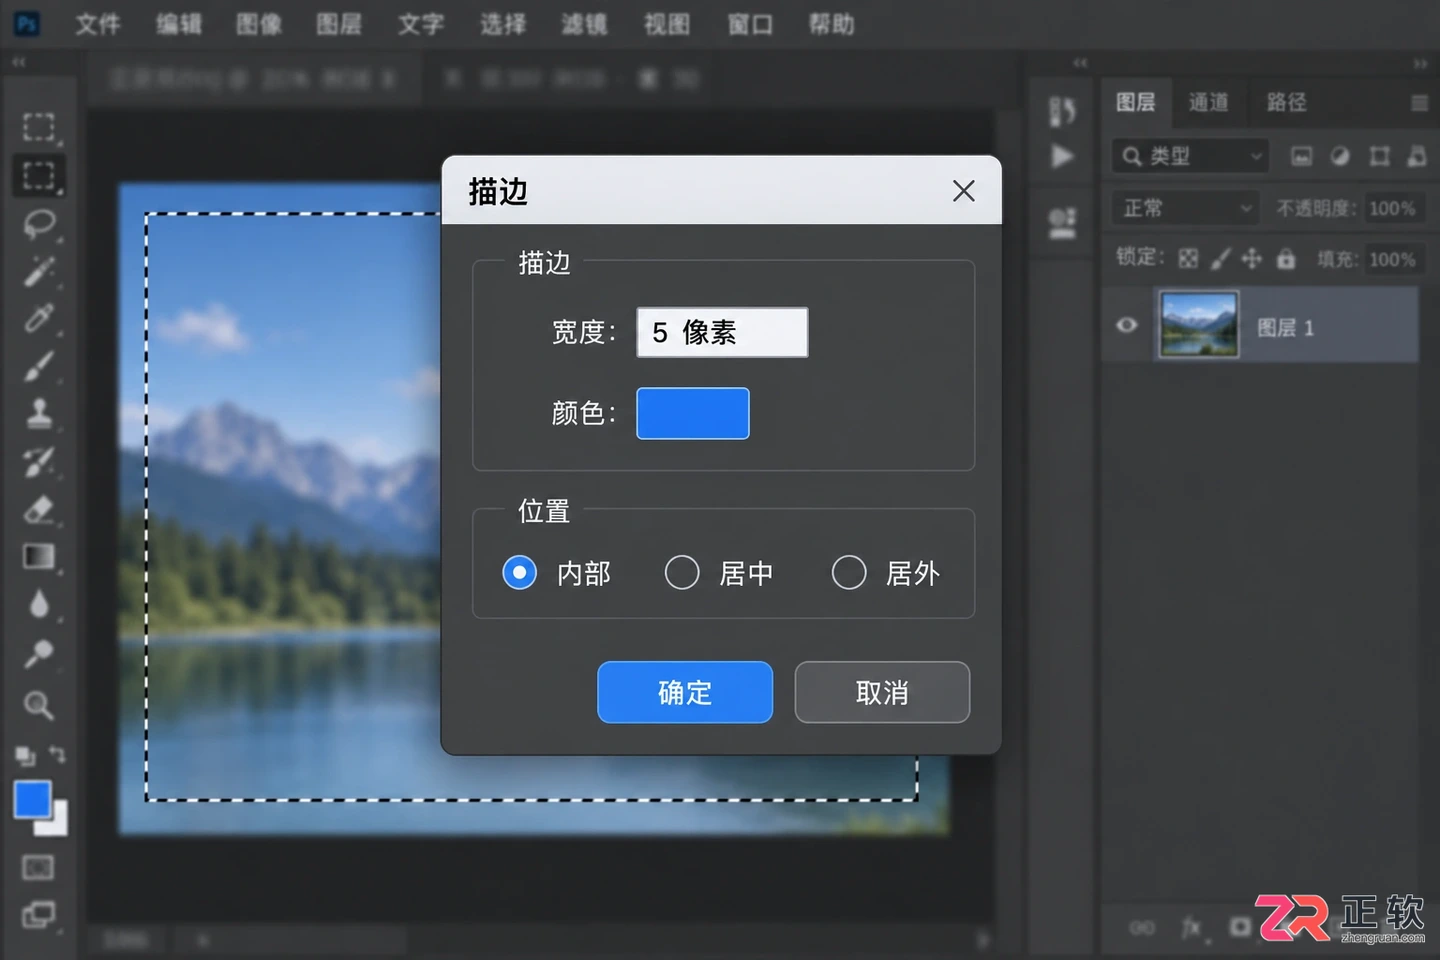Viewport: 1440px width, 960px height.
Task: Open the 正常 blend mode dropdown
Action: point(1185,208)
